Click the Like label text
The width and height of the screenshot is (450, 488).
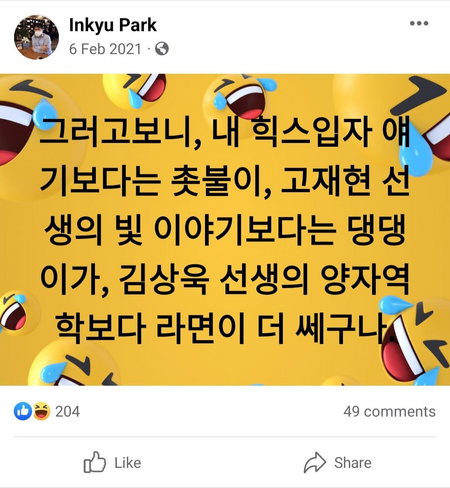point(128,463)
